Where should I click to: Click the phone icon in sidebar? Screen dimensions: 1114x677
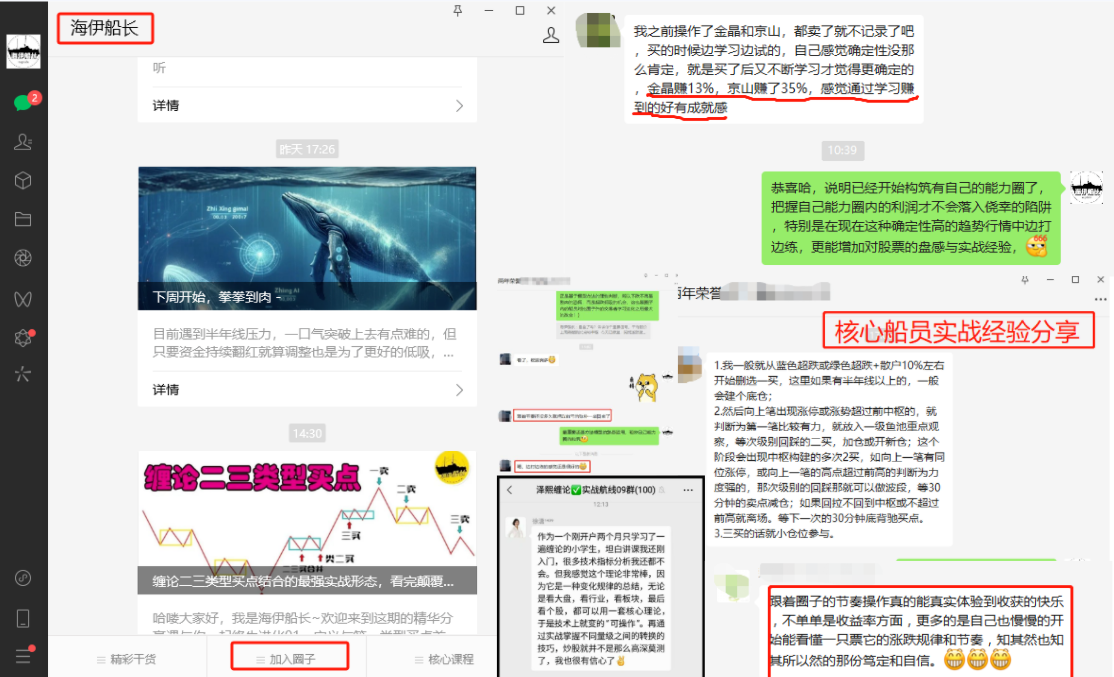(x=23, y=617)
